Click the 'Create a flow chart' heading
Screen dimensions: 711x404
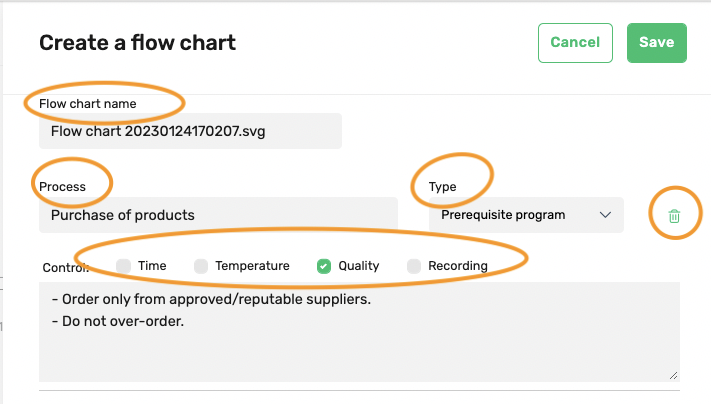pyautogui.click(x=137, y=43)
